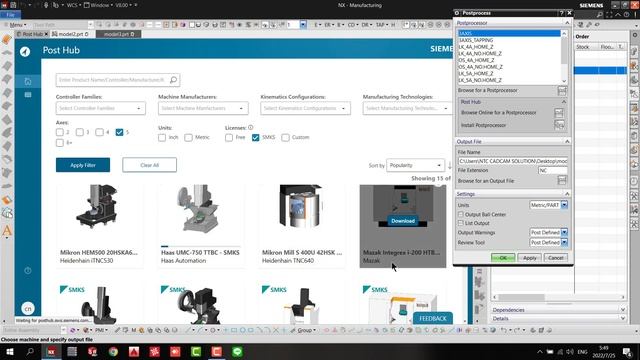The image size is (640, 360).
Task: Collapse the Post Hub group in dialog
Action: click(x=564, y=102)
